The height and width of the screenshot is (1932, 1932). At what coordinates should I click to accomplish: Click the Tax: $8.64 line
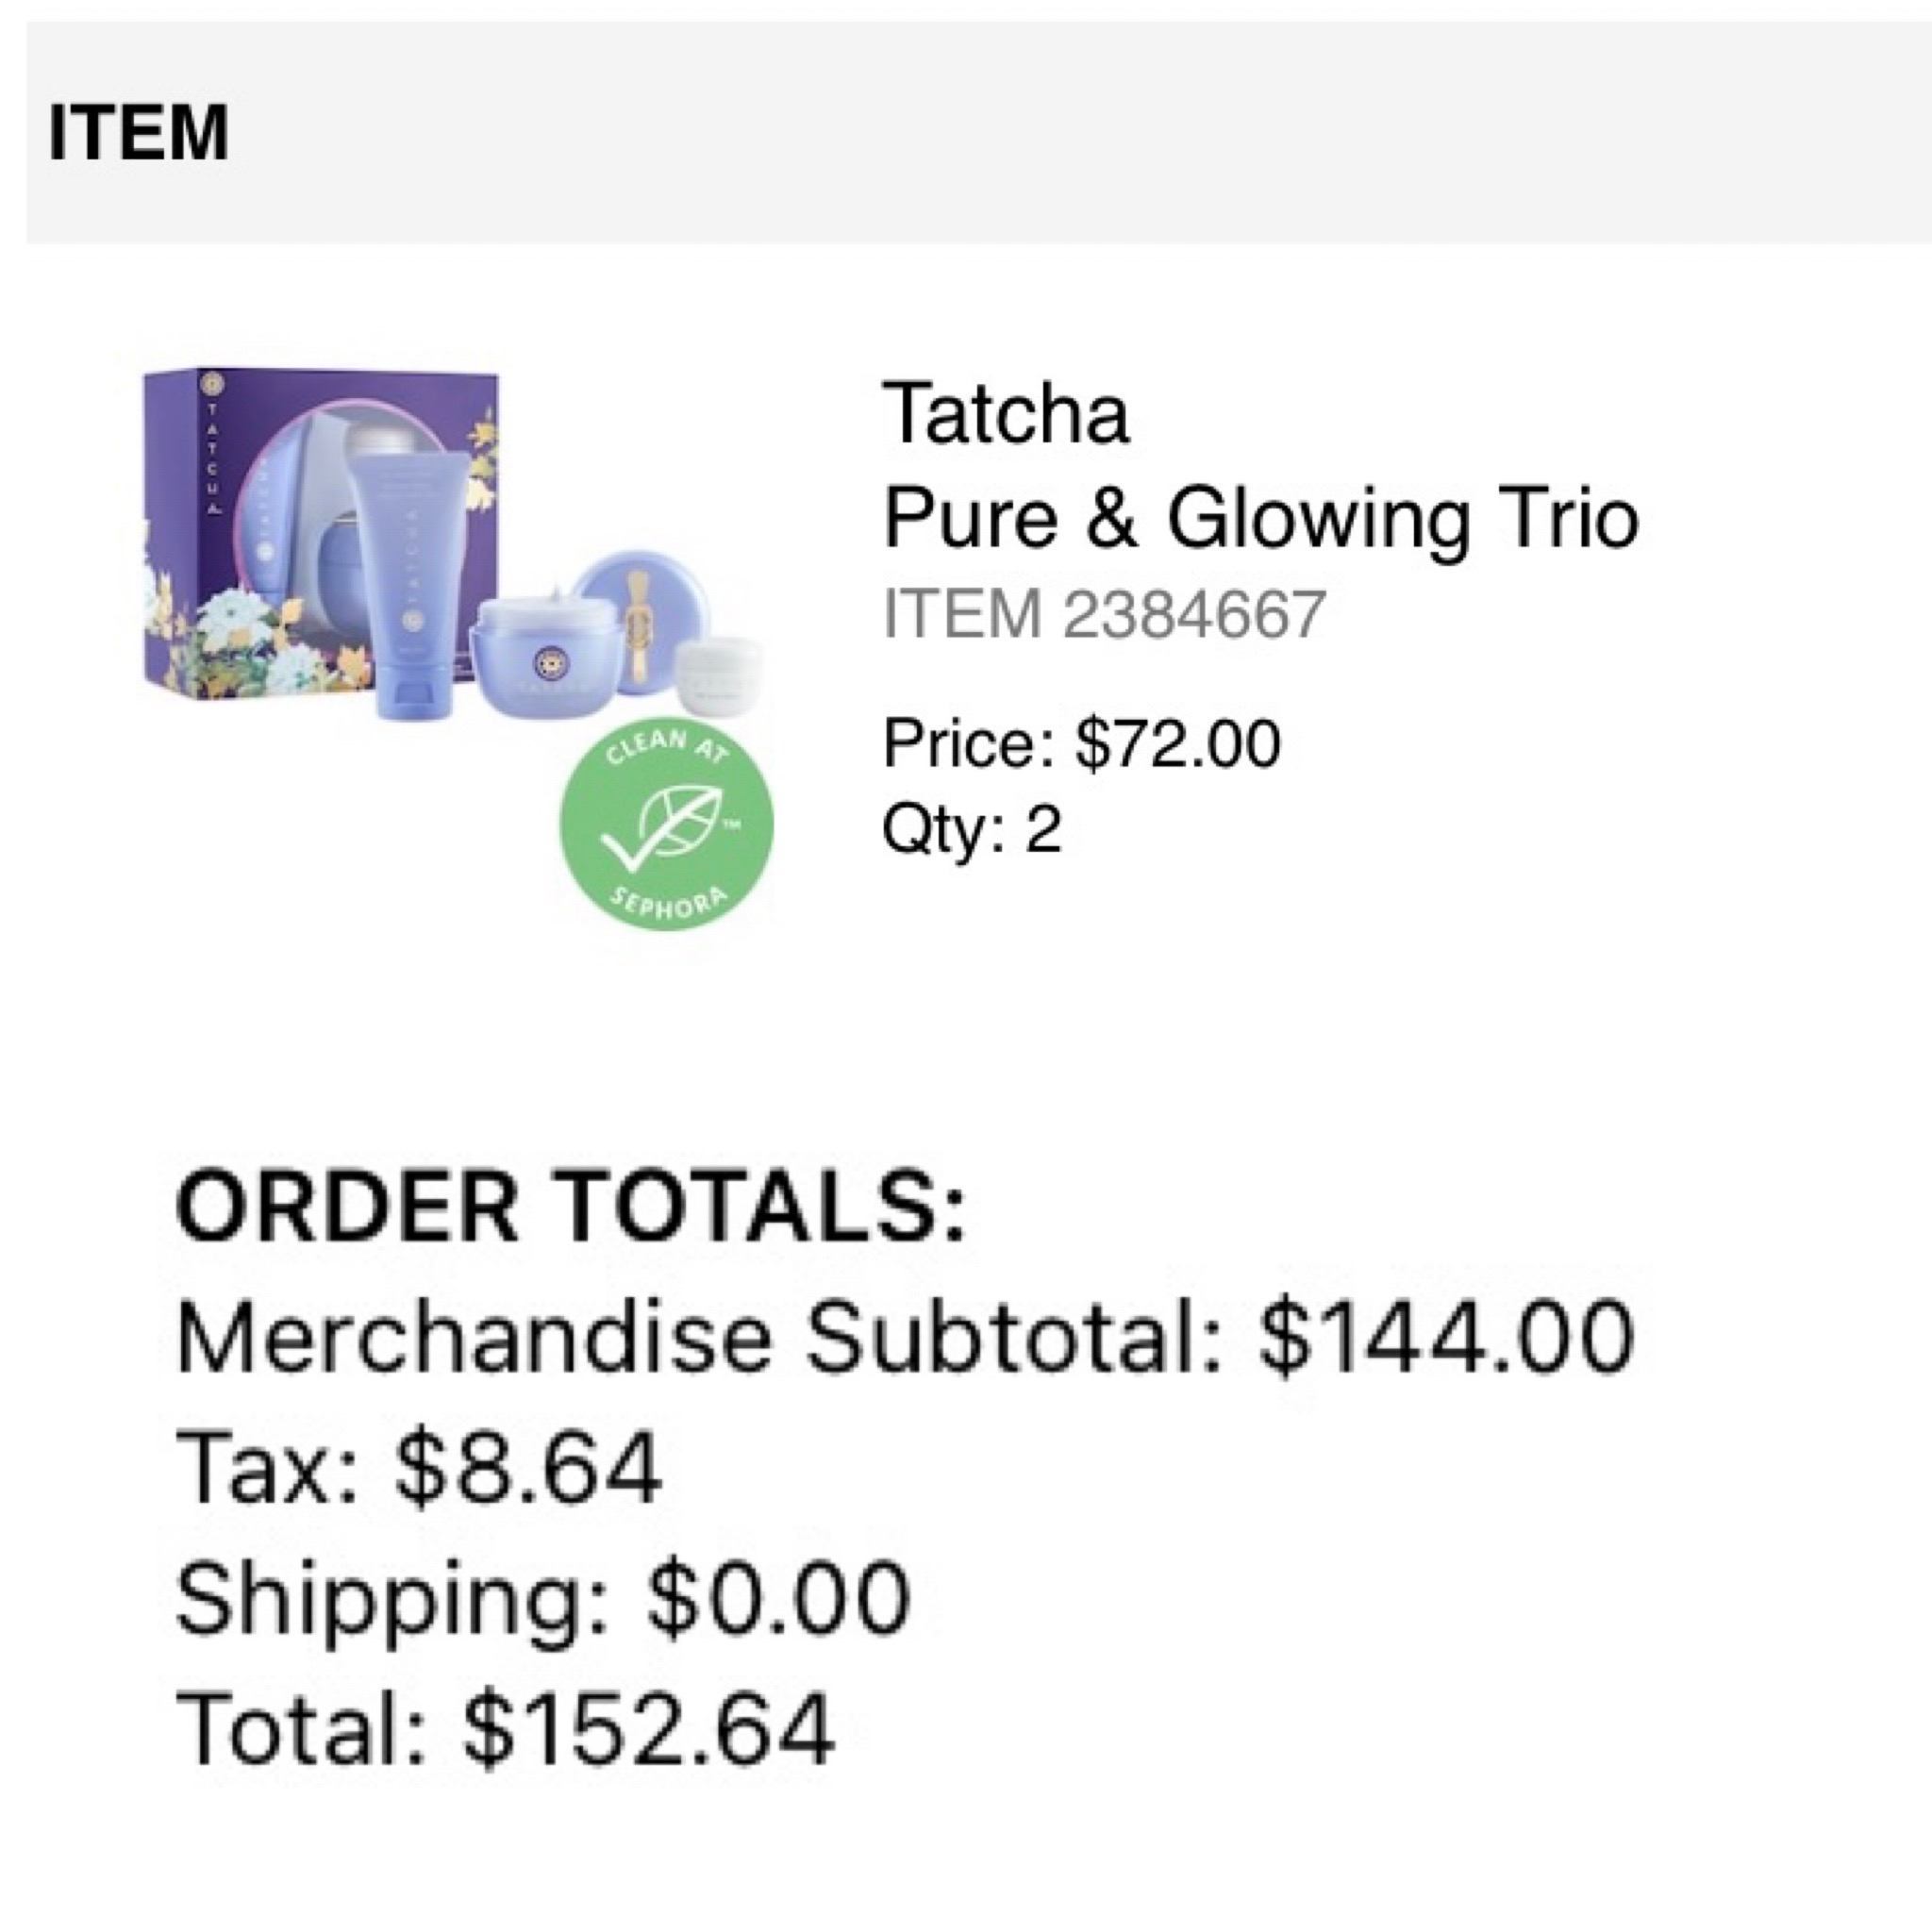pos(418,1467)
